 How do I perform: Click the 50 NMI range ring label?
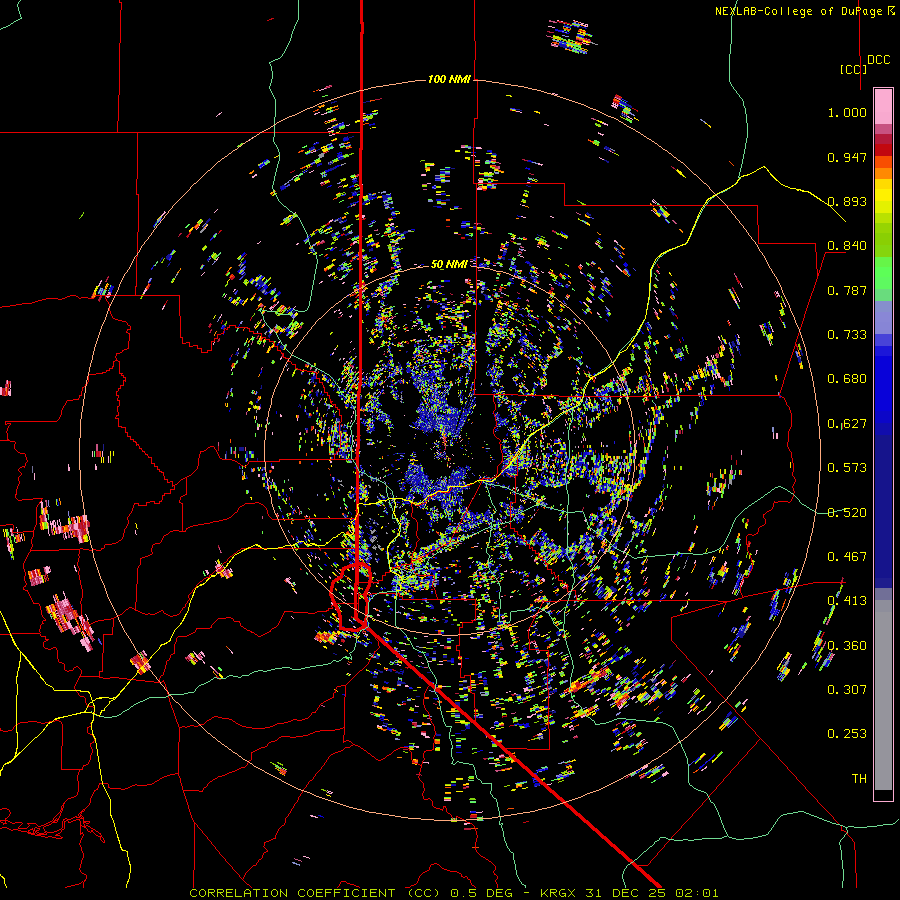(x=449, y=264)
